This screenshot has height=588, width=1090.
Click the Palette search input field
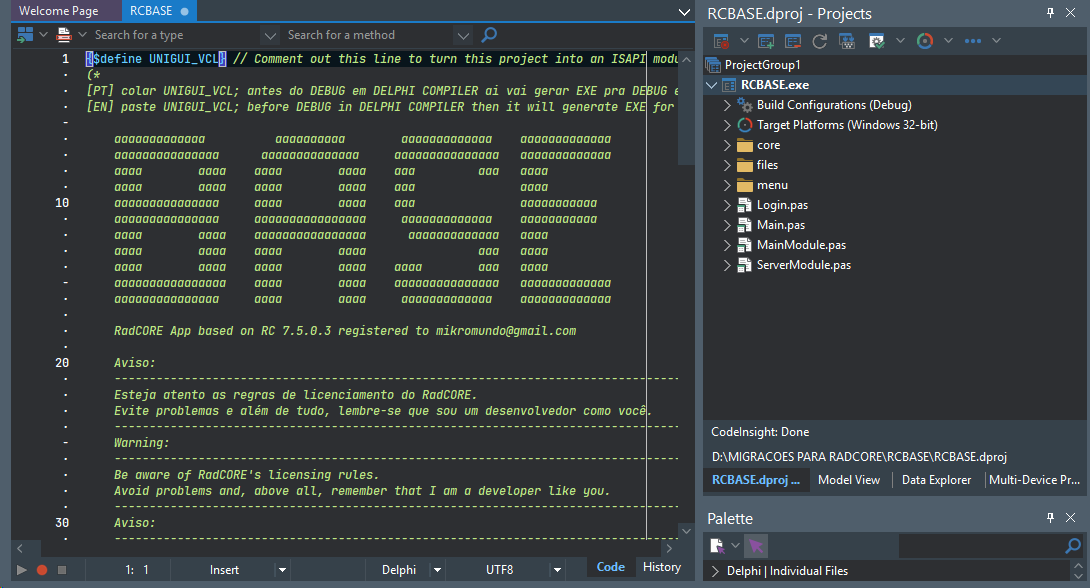click(x=980, y=545)
